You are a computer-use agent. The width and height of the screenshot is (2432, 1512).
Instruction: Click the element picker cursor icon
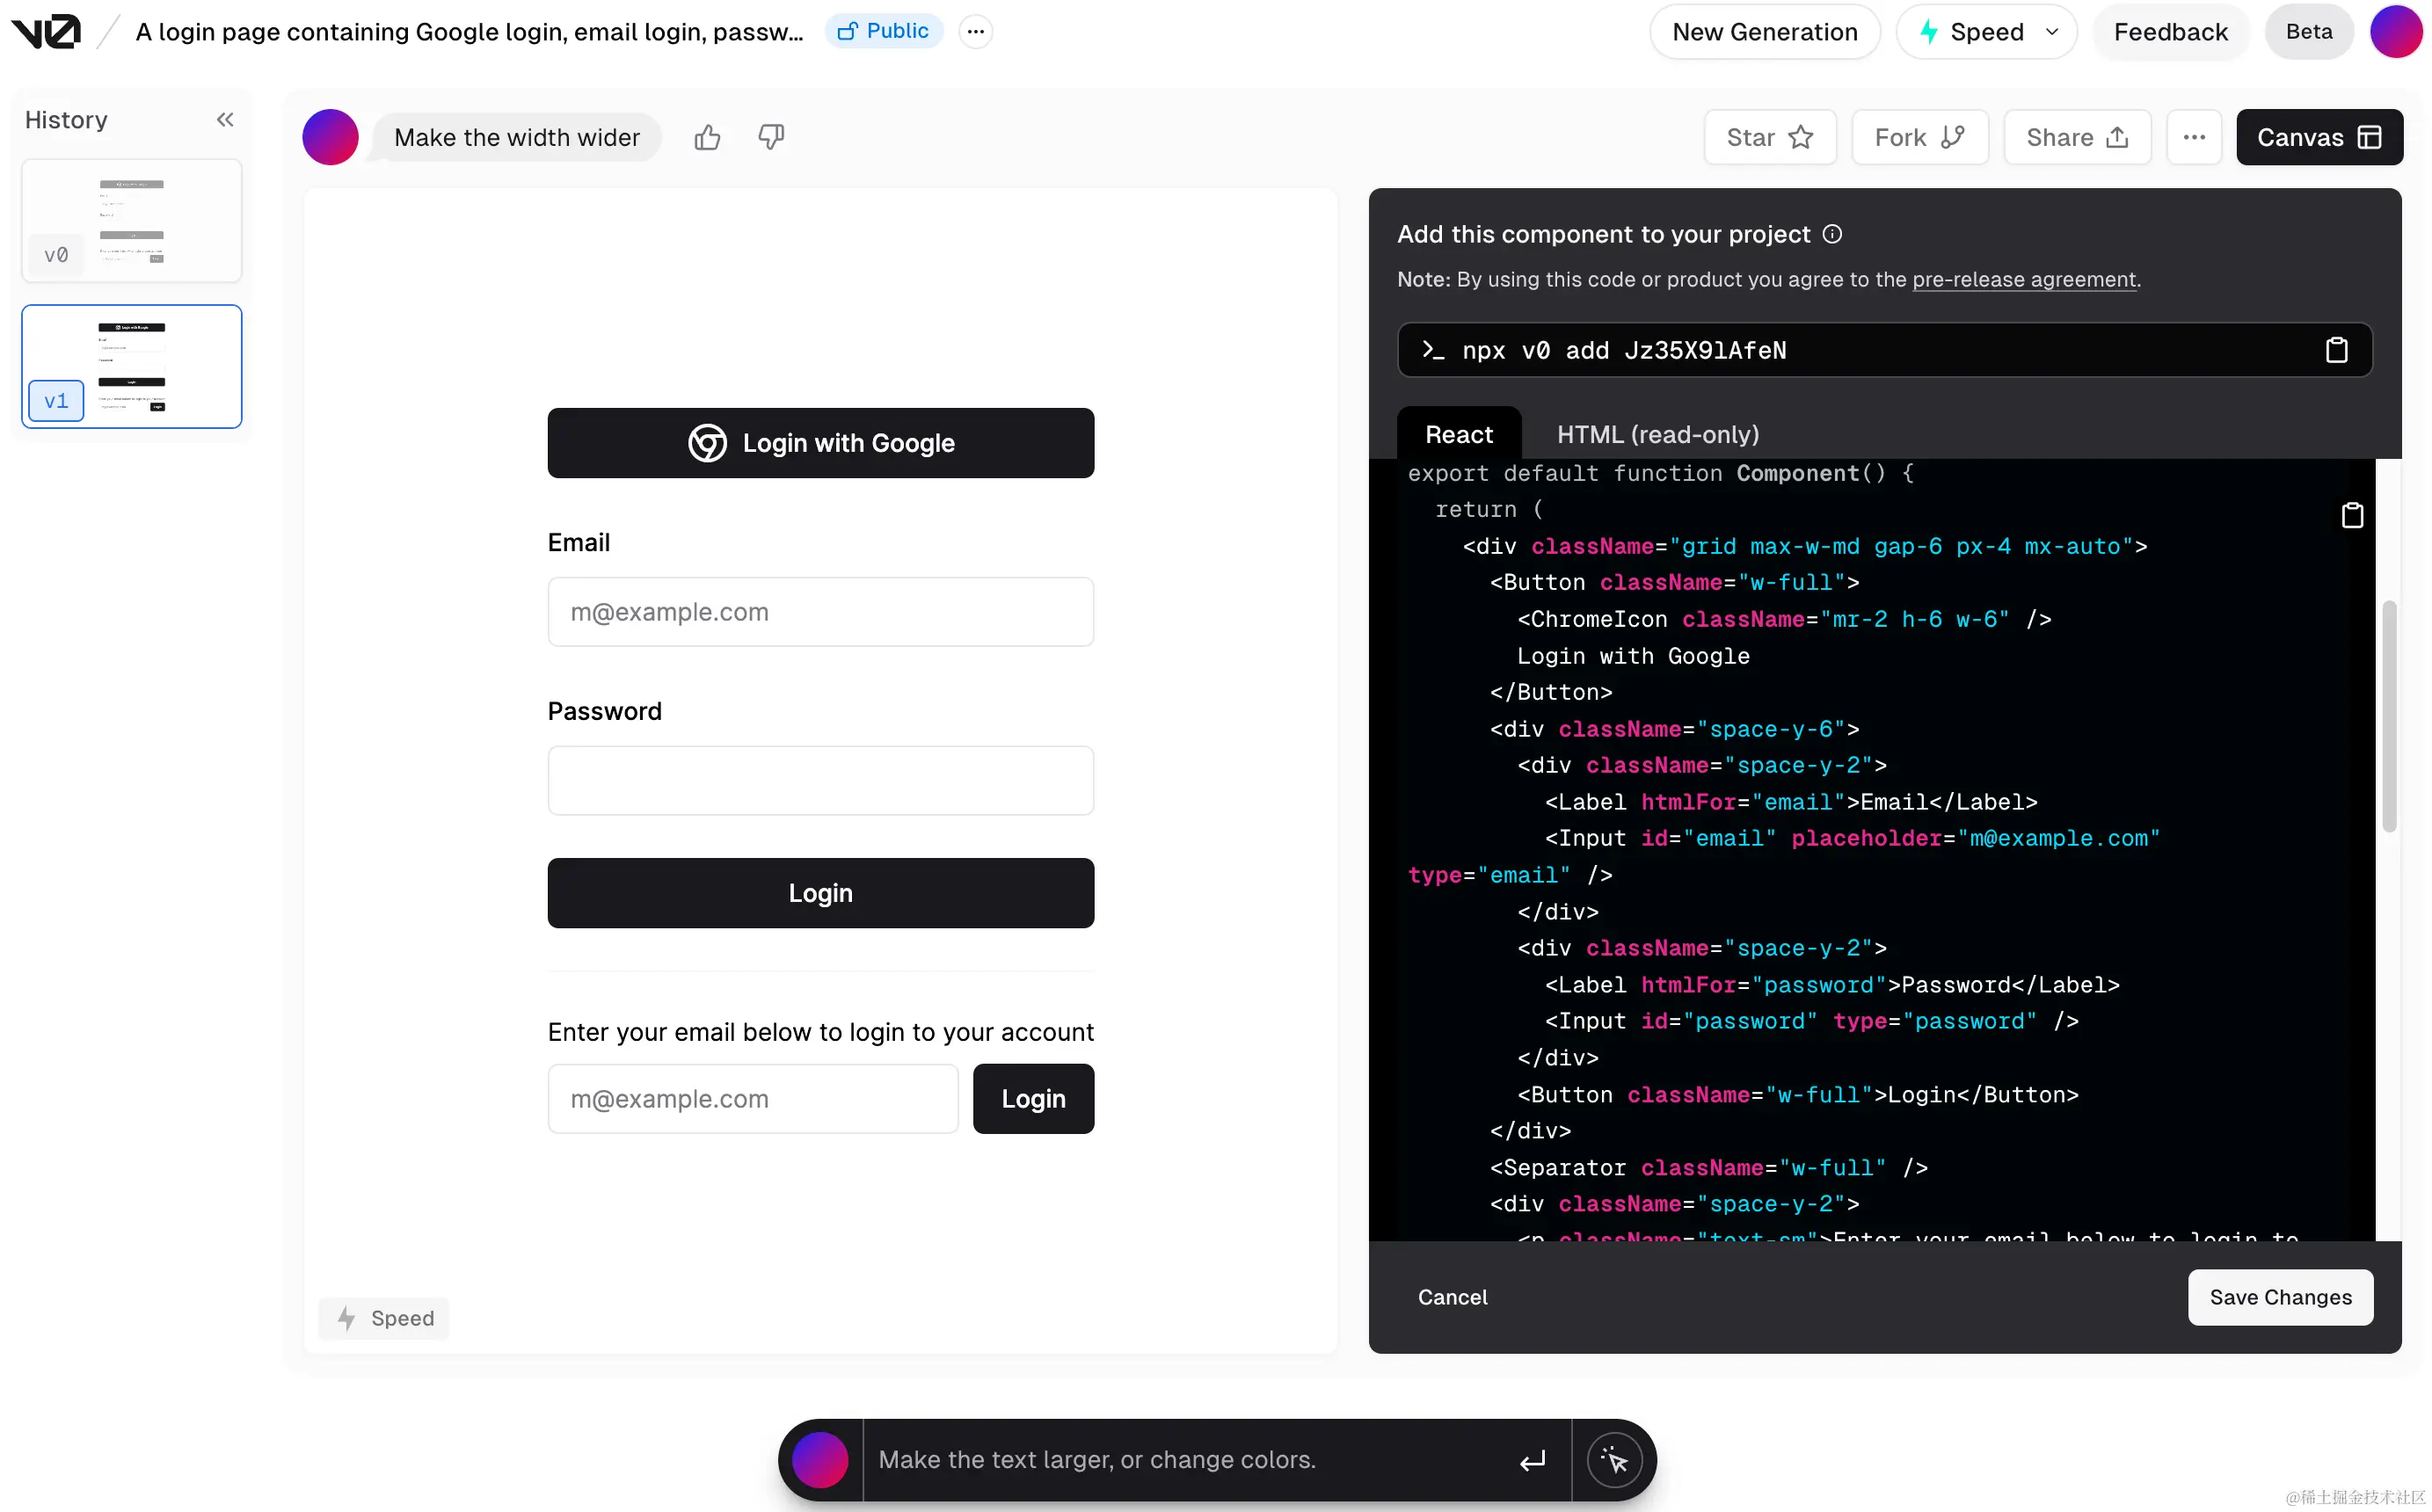click(x=1614, y=1460)
